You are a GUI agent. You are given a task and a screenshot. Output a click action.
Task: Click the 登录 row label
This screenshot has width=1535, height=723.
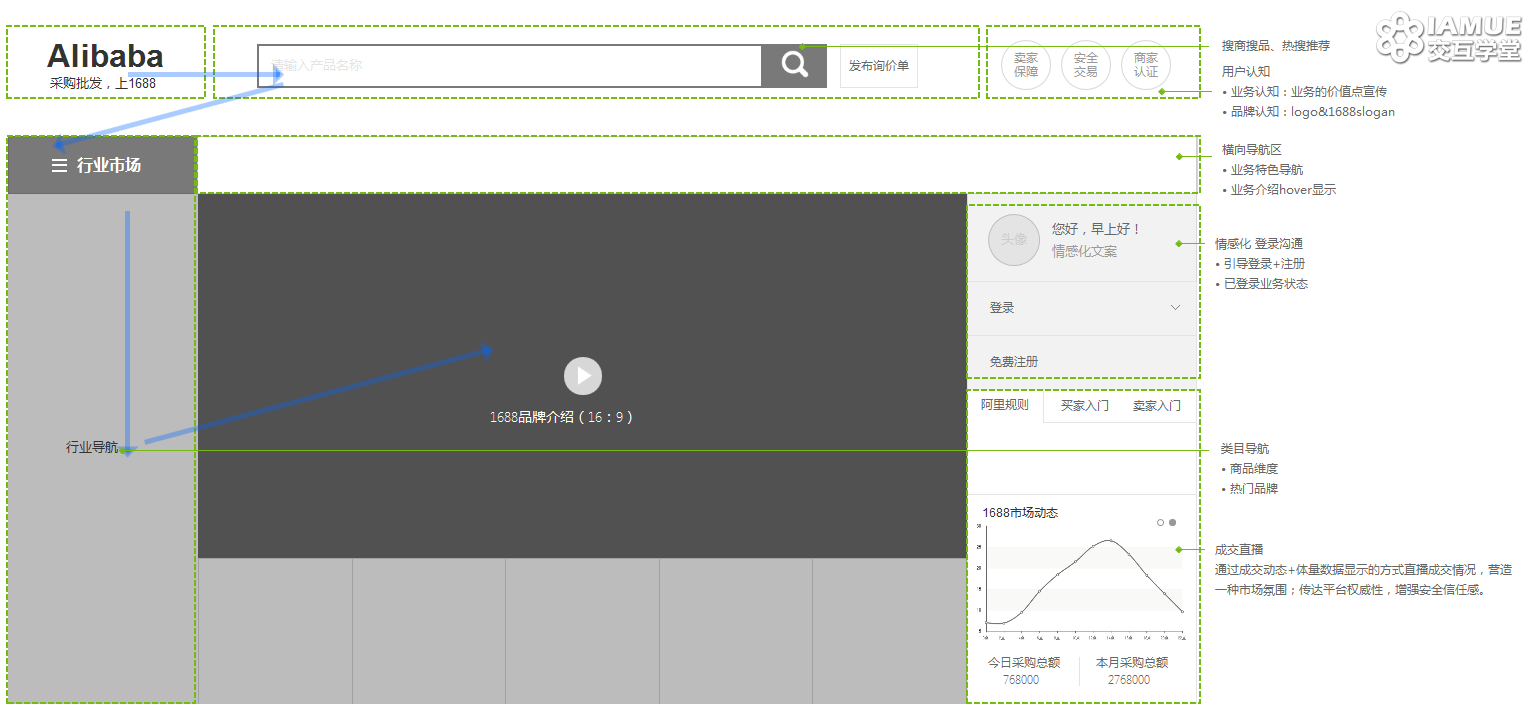1002,308
